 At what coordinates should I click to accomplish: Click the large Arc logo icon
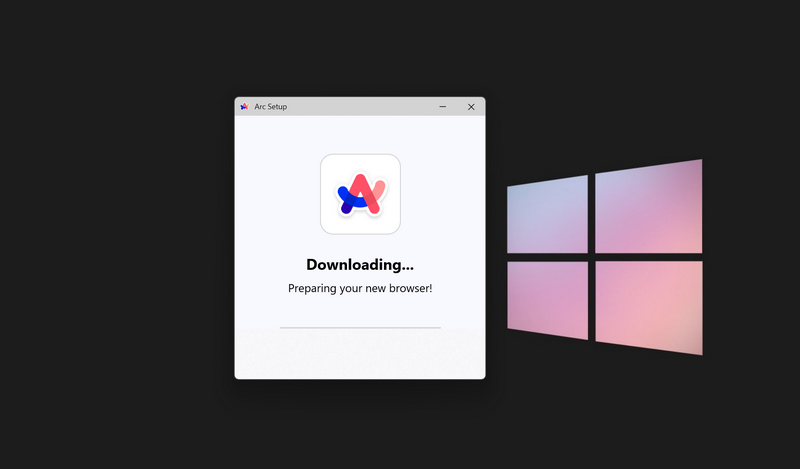click(x=360, y=194)
